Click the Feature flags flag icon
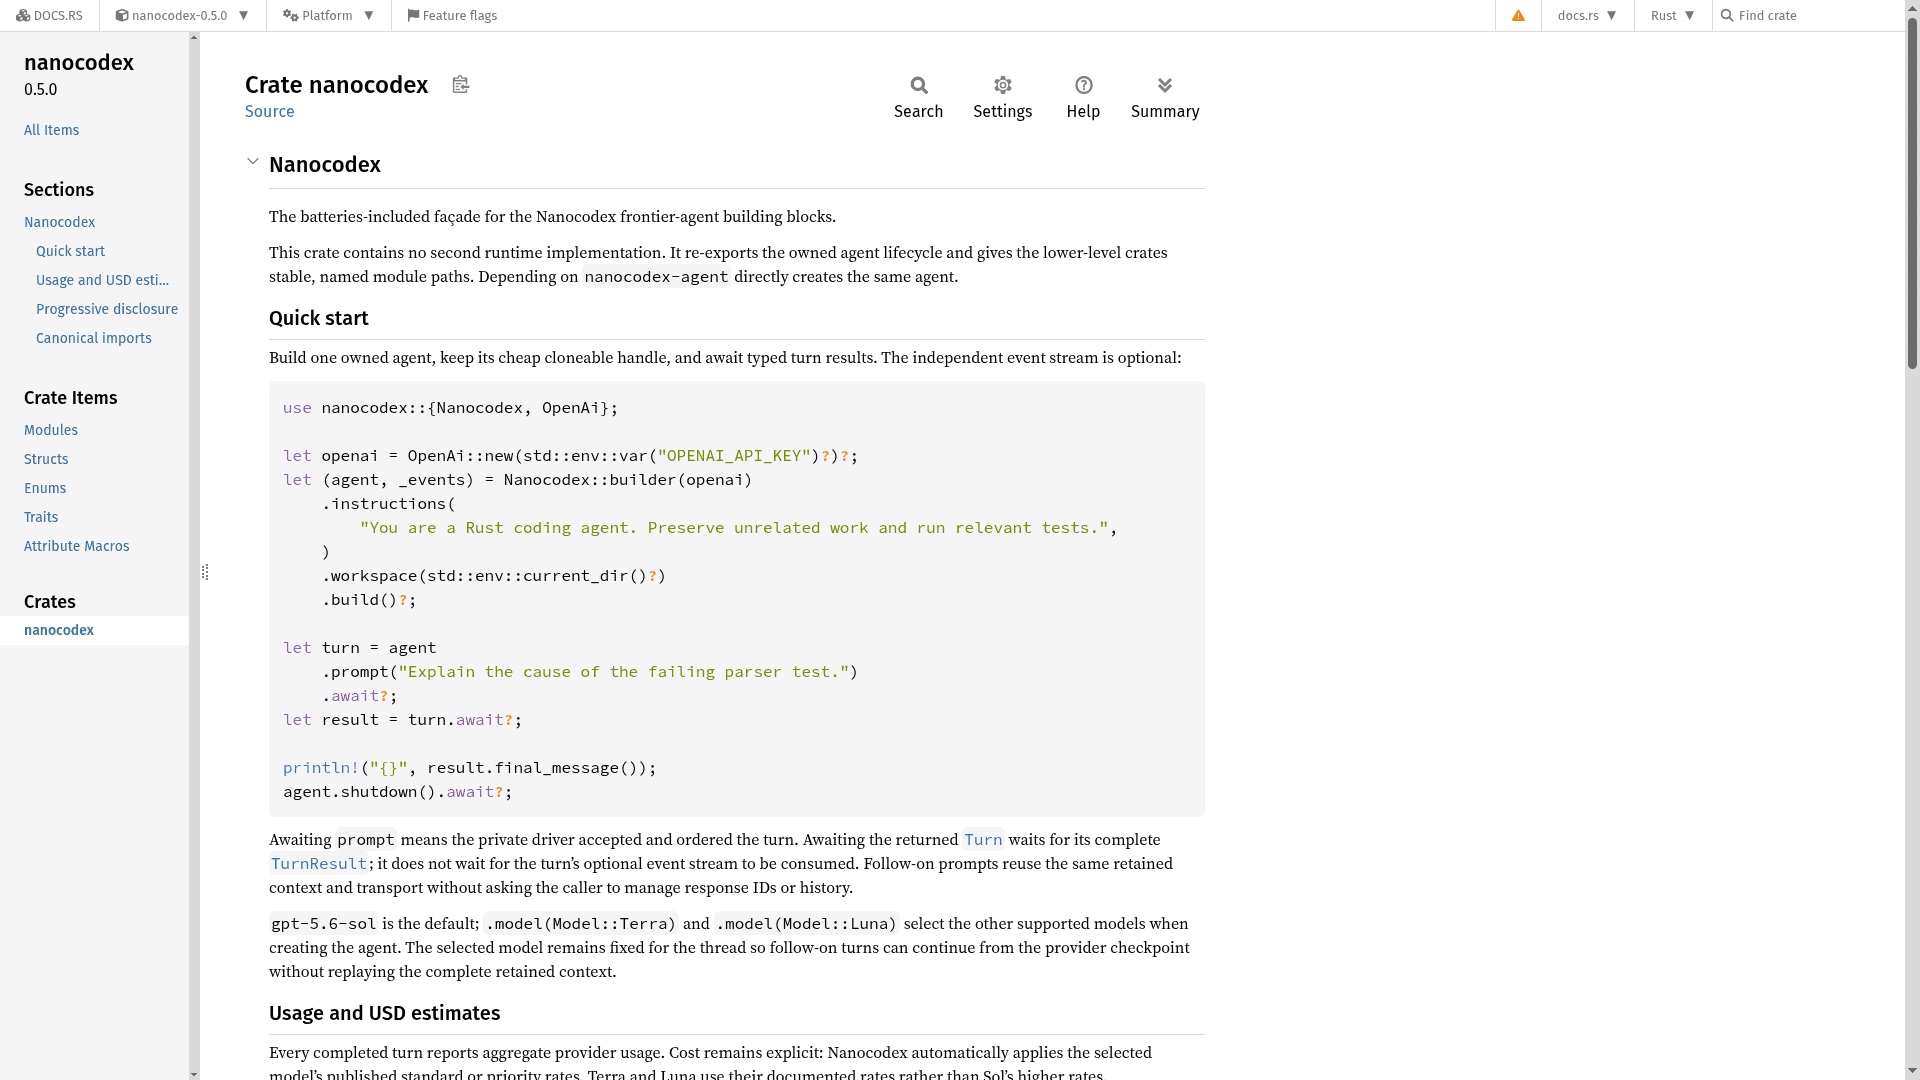Screen dimensions: 1920x1080 pyautogui.click(x=413, y=16)
